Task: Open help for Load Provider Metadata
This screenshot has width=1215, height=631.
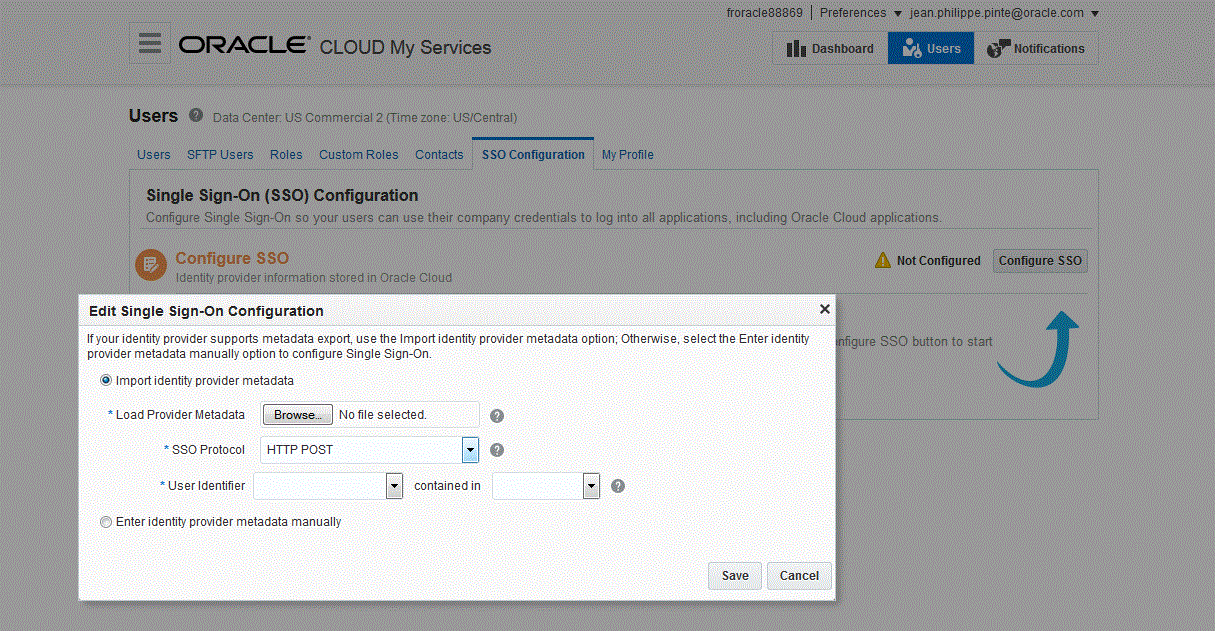Action: [x=496, y=414]
